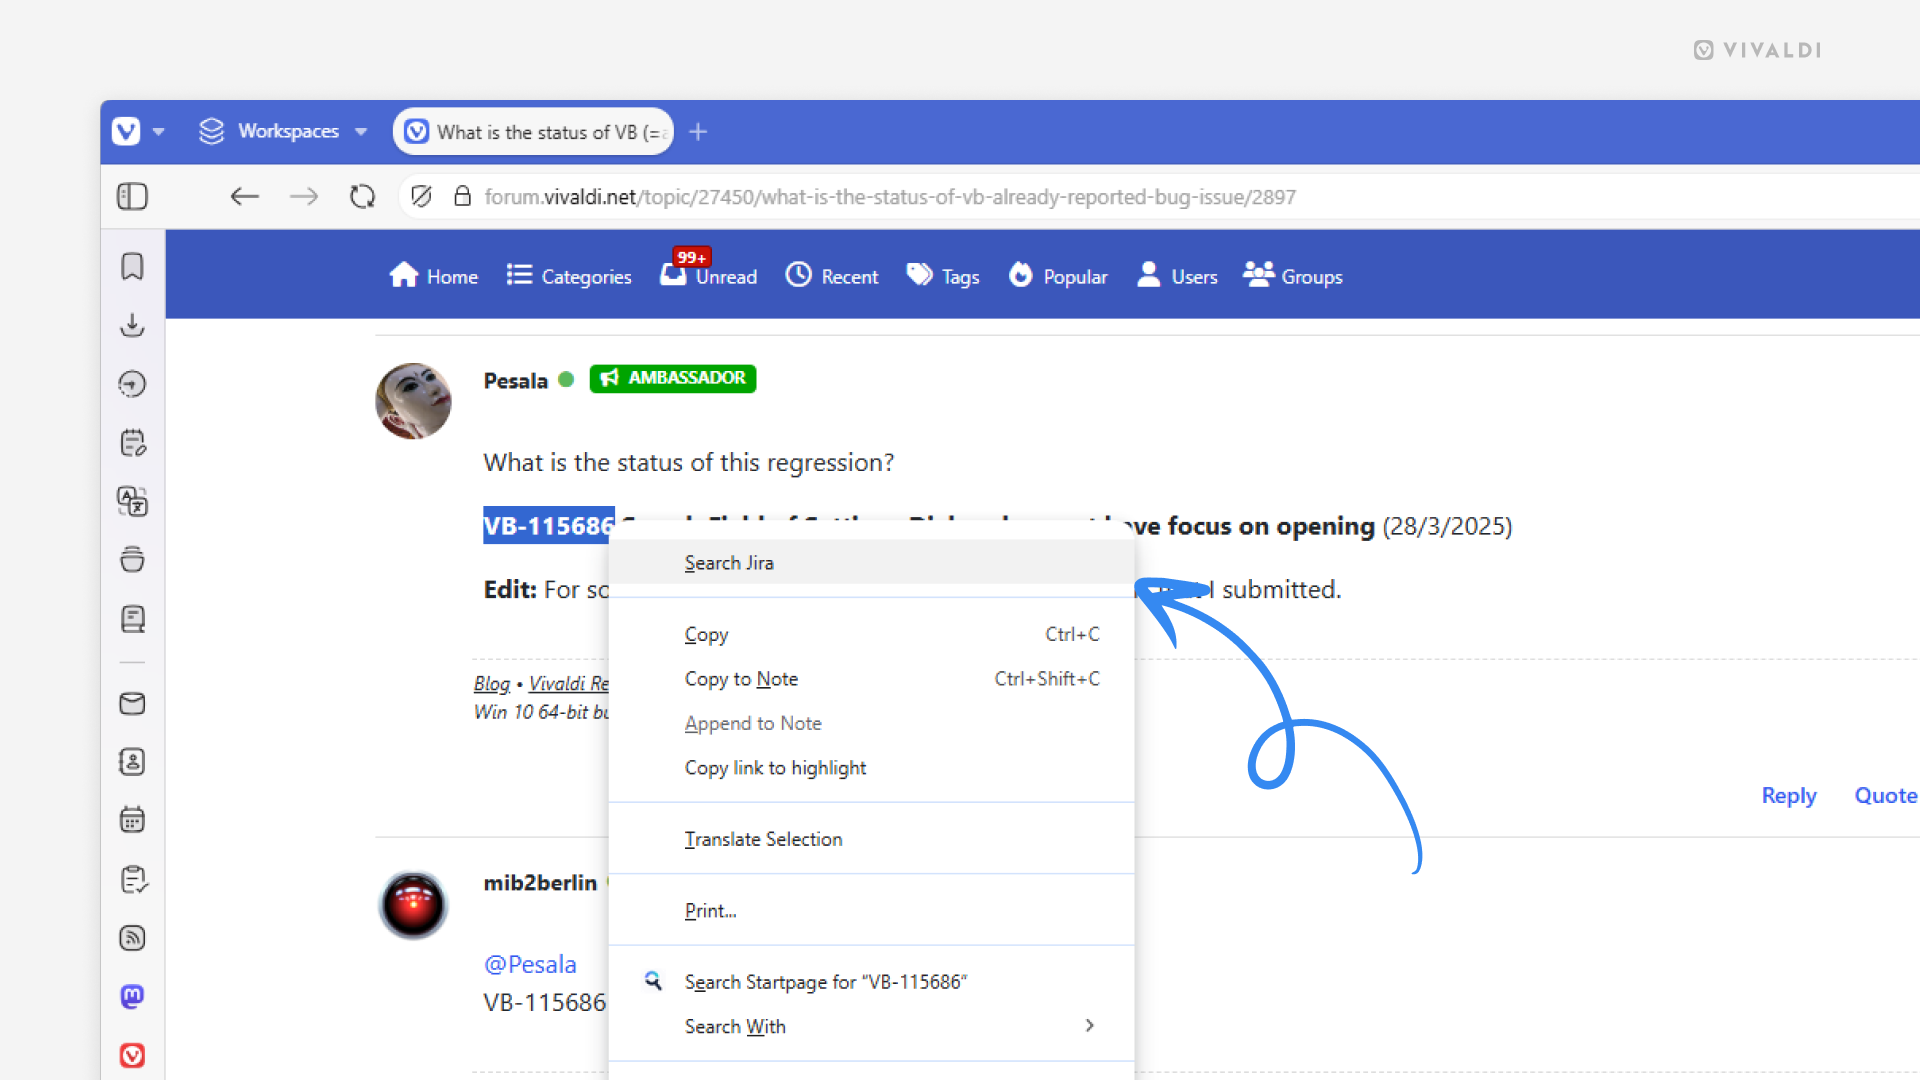Open Window panel icon
Image resolution: width=1920 pixels, height=1080 pixels.
point(132,560)
